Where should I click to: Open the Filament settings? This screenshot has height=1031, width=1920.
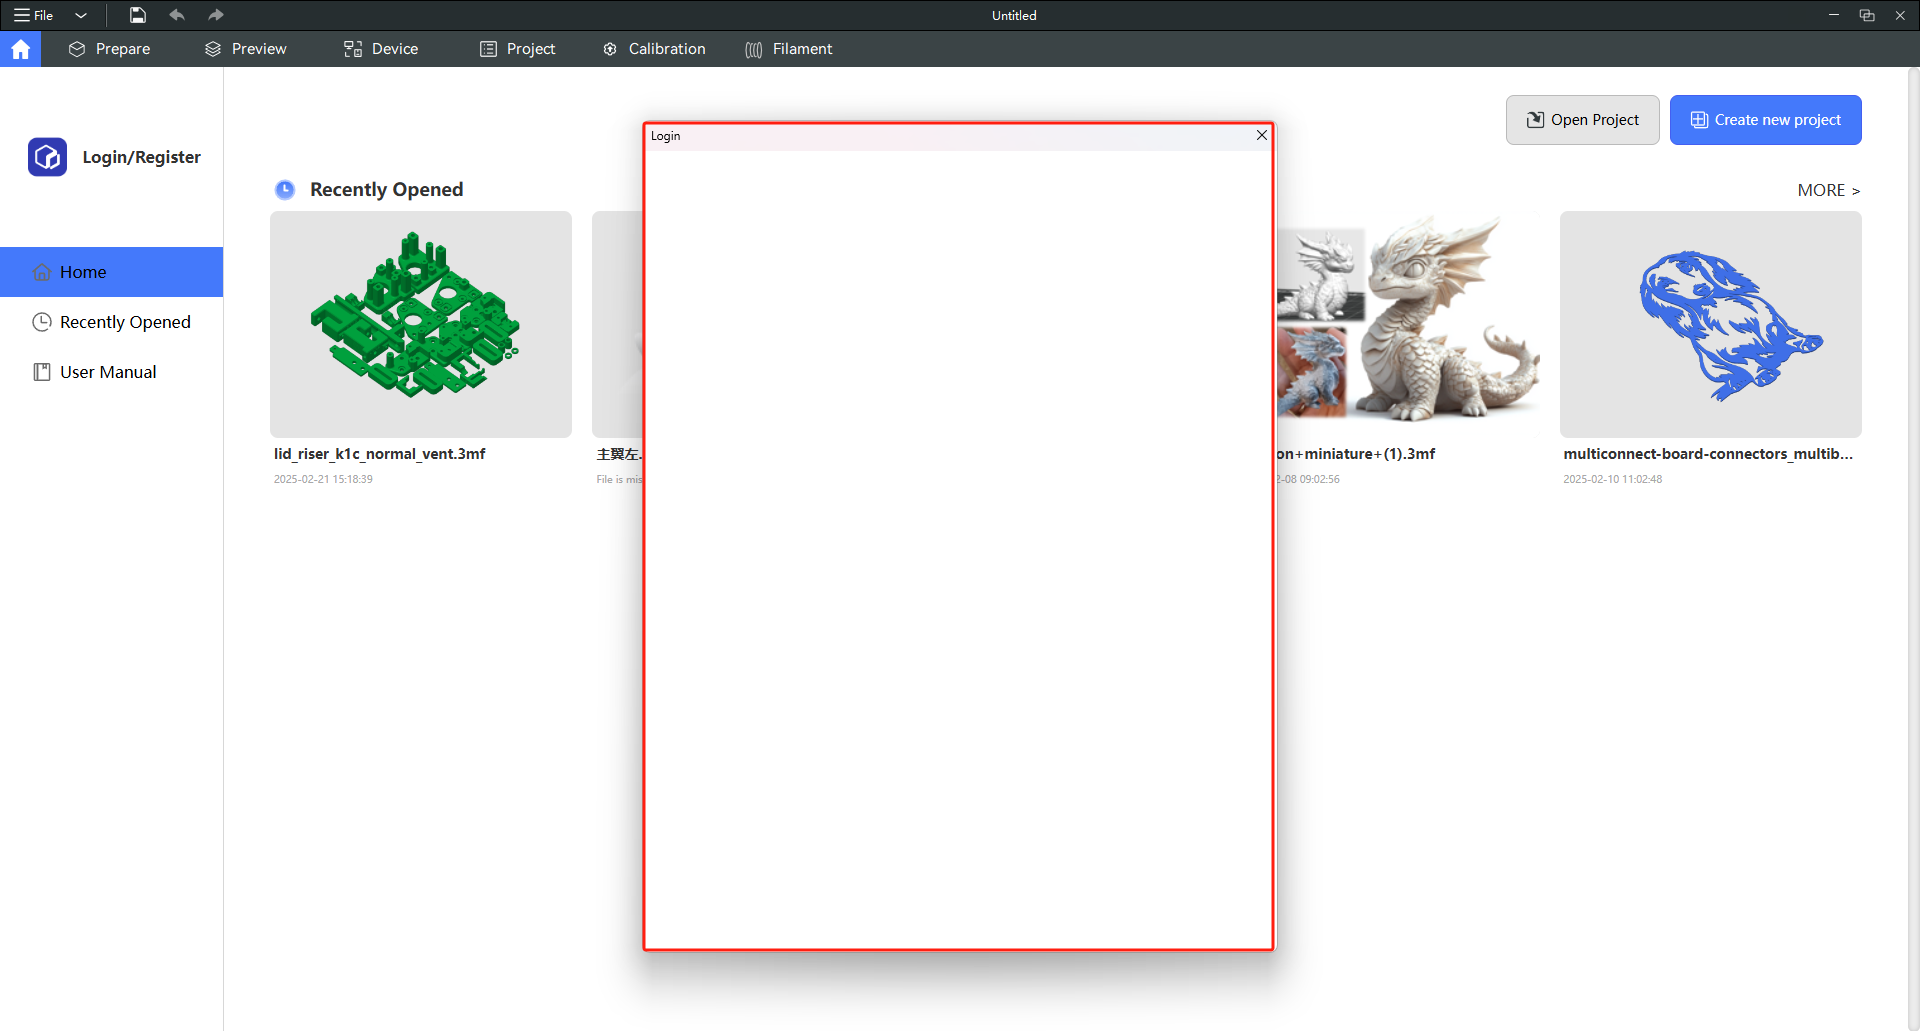789,48
